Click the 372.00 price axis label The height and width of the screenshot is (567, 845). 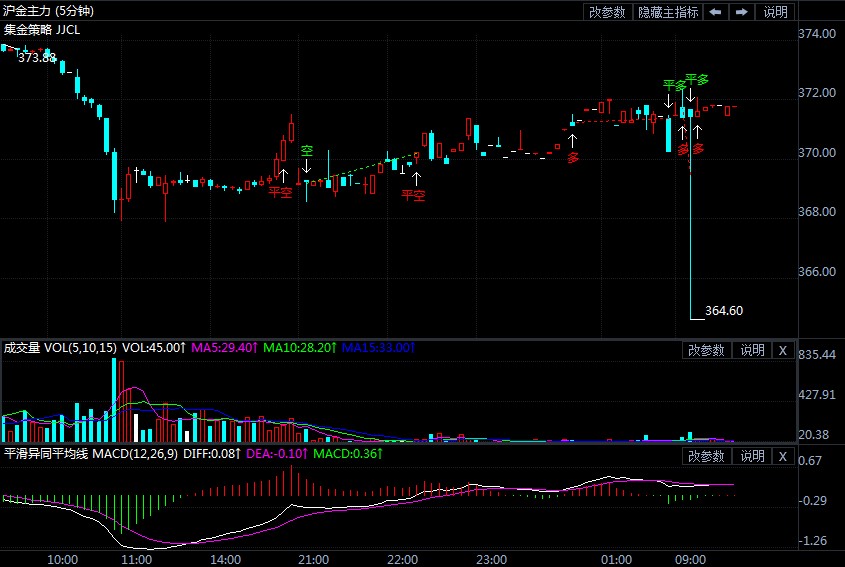(817, 93)
